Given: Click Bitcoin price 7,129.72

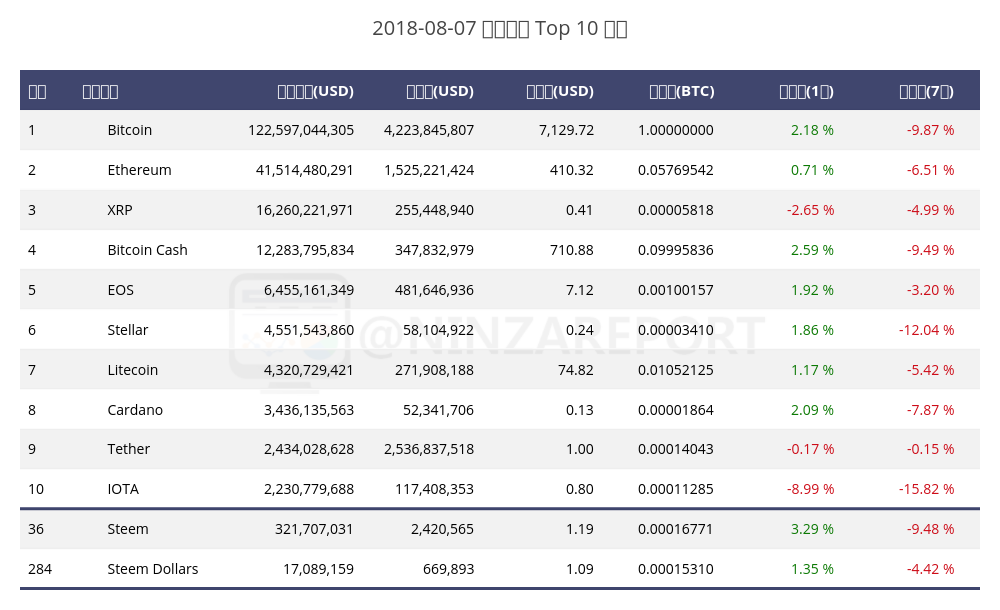Looking at the screenshot, I should click(566, 130).
